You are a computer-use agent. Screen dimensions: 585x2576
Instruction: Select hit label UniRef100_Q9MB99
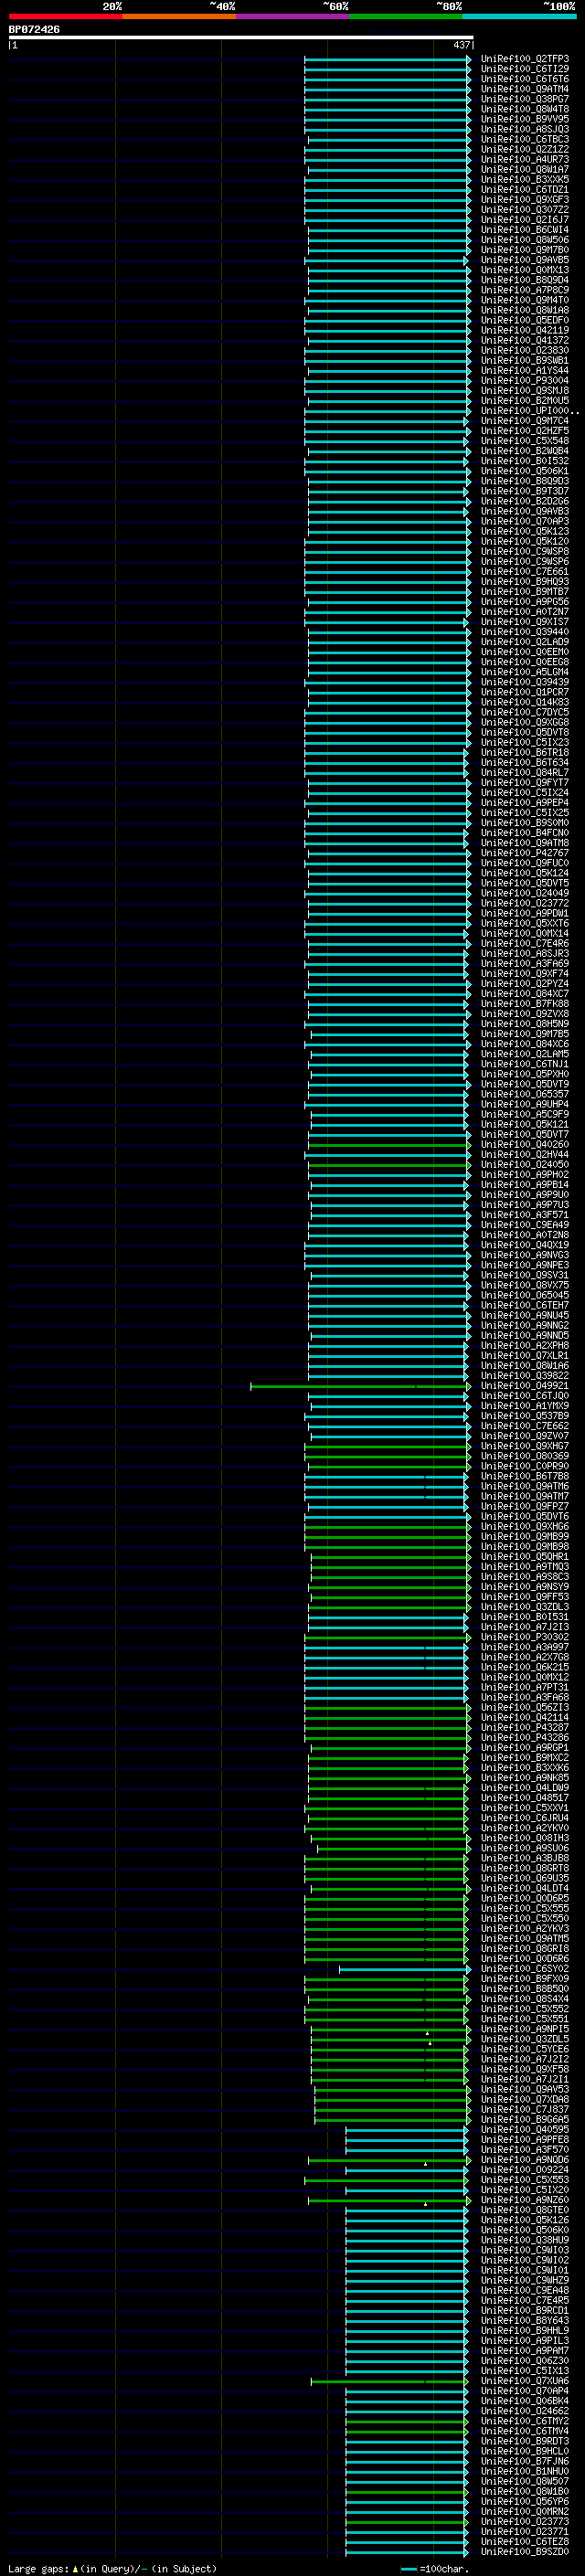(524, 1536)
